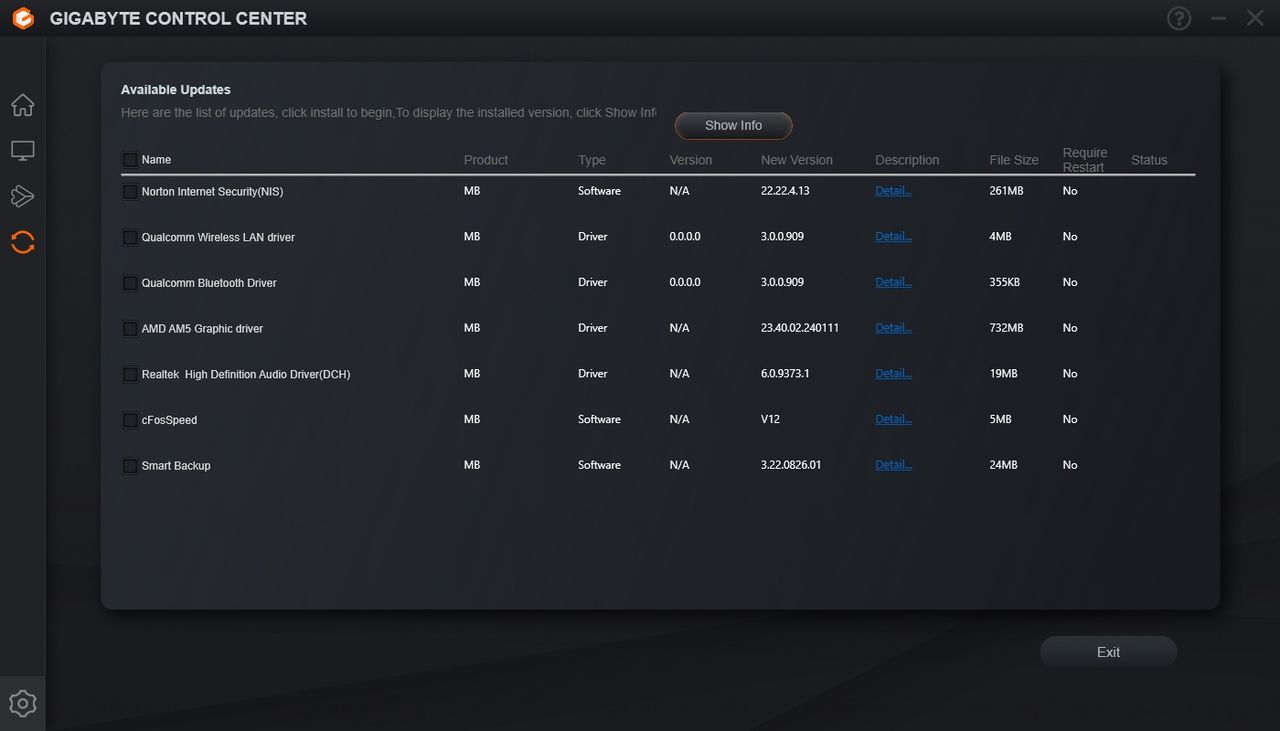Select the cFosSpeed checkbox
Screen dimensions: 1280x731
pos(130,421)
